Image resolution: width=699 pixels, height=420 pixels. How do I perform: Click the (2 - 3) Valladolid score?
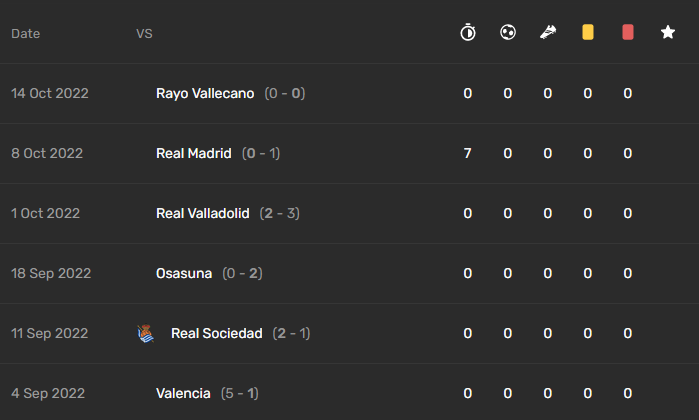(280, 213)
